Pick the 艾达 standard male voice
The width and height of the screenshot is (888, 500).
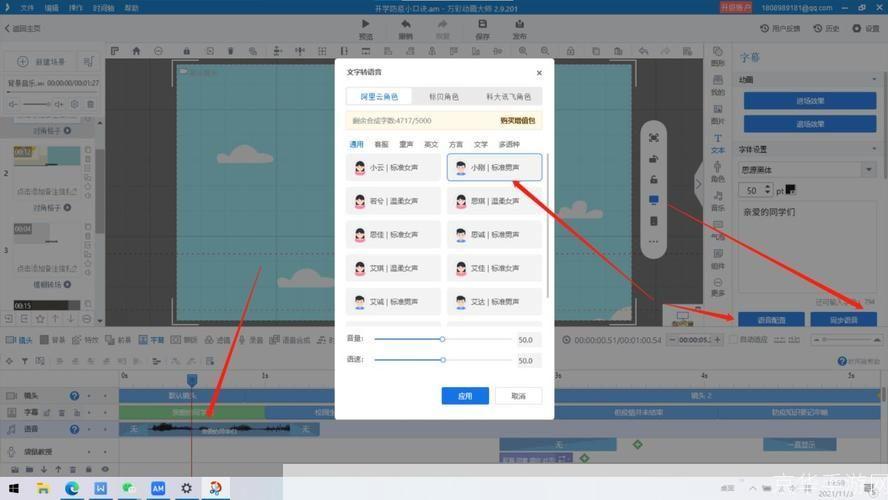494,302
